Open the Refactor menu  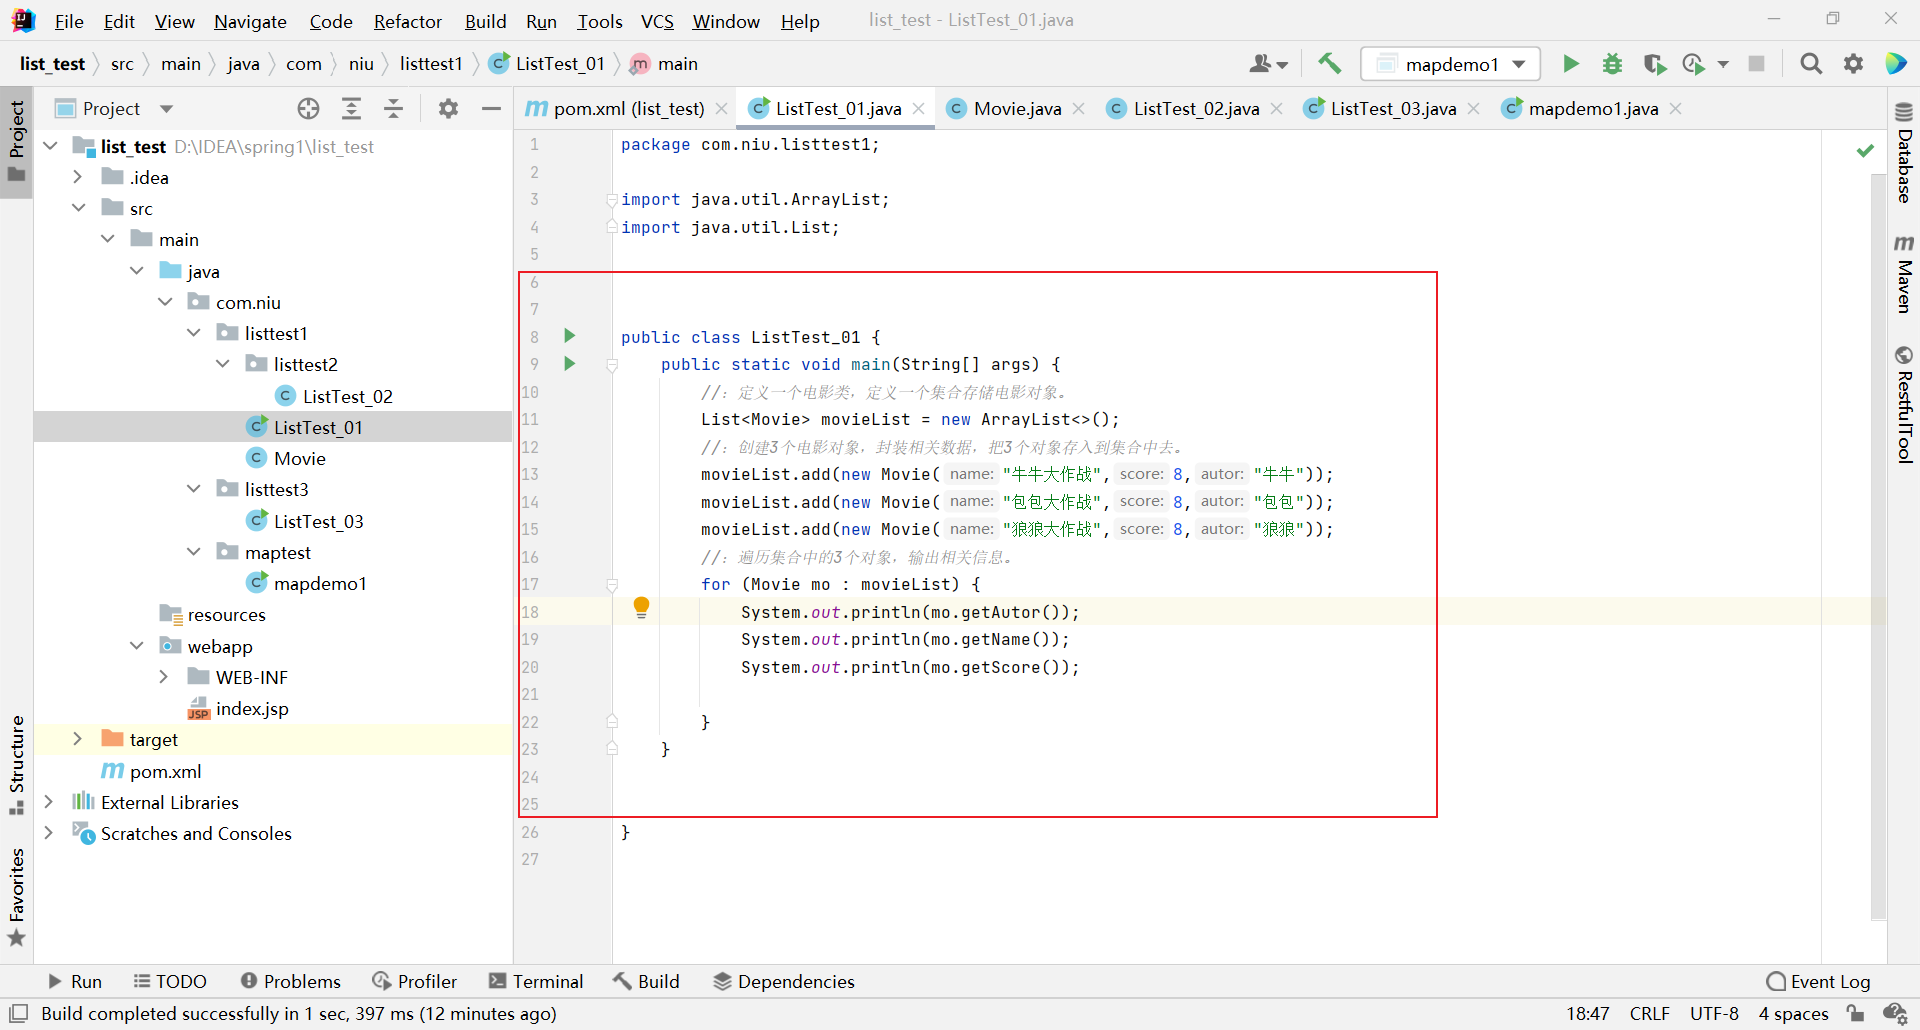(407, 21)
